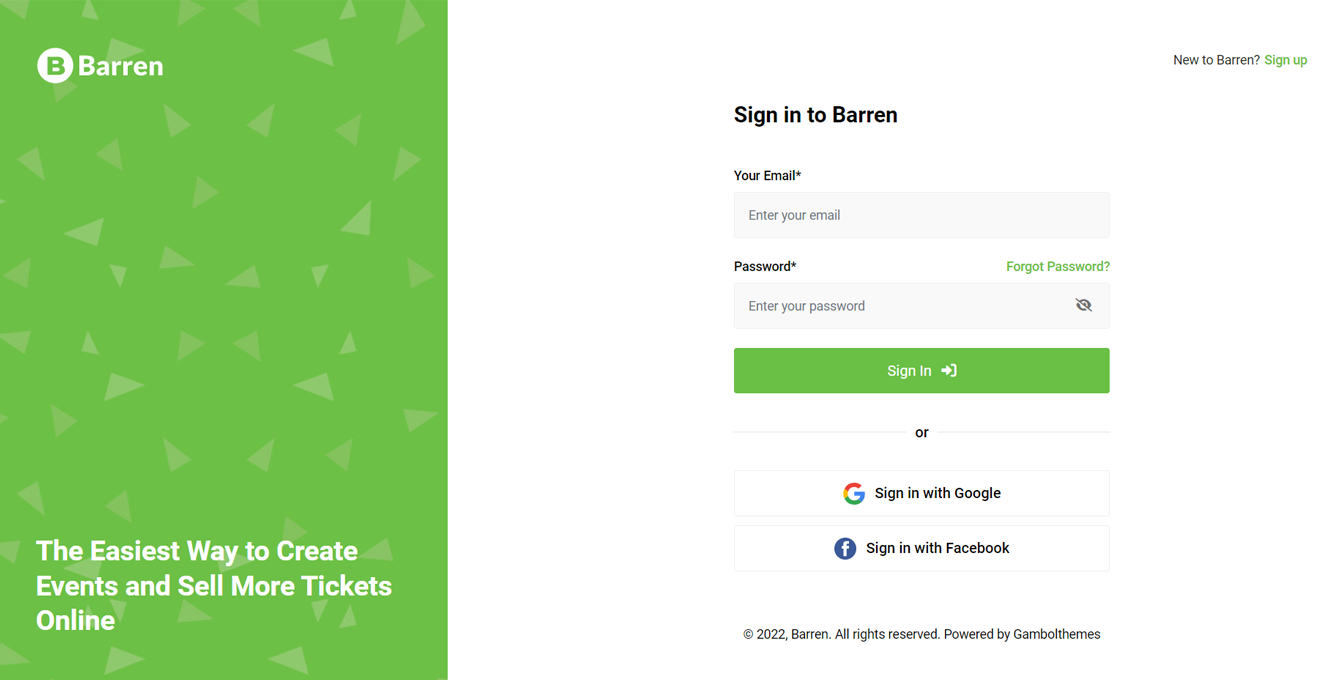Choose Sign in with Google
Image resolution: width=1342 pixels, height=680 pixels.
pyautogui.click(x=937, y=493)
